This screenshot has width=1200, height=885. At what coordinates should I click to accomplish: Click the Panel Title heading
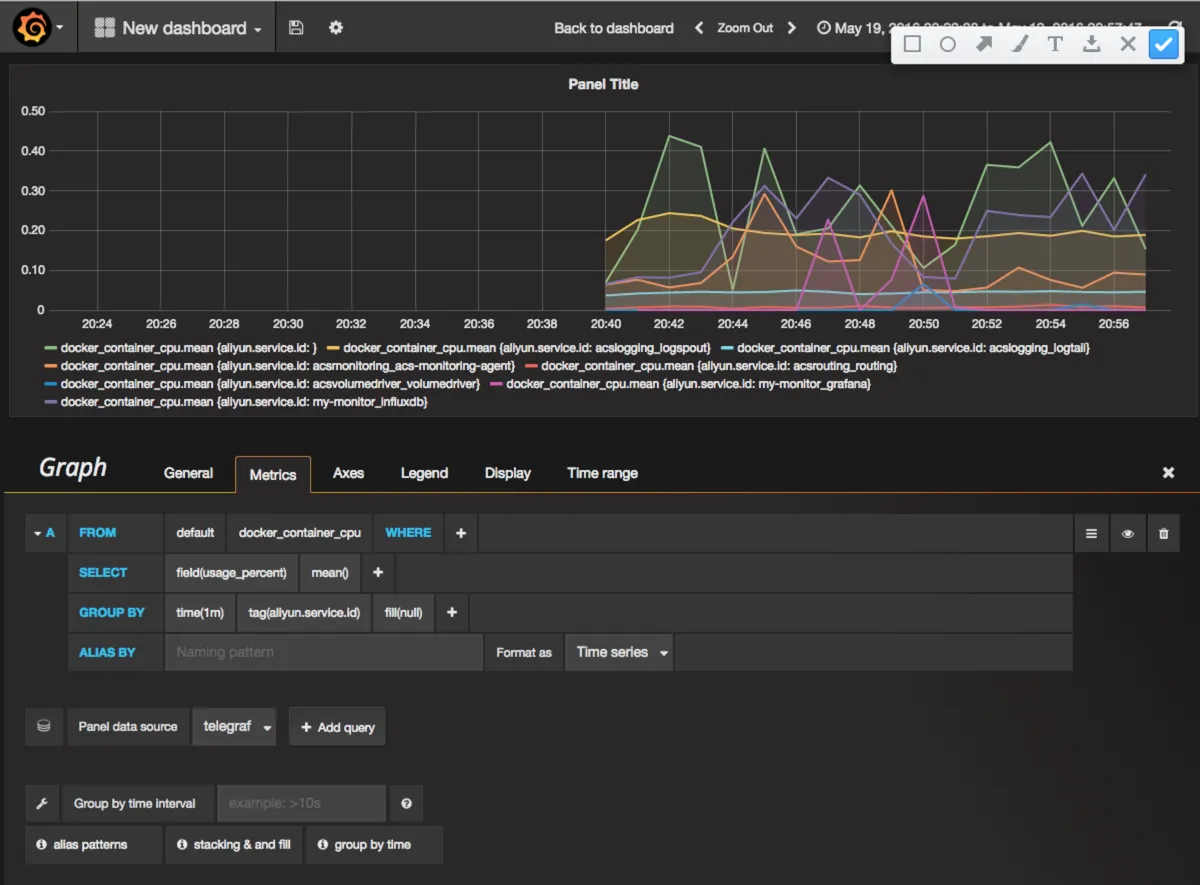[x=603, y=85]
